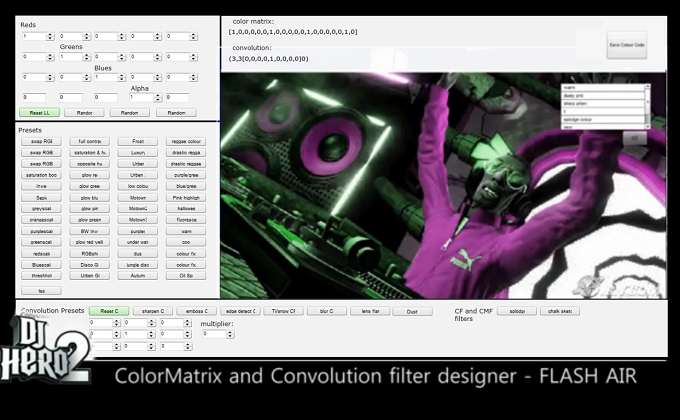The width and height of the screenshot is (680, 420).
Task: Select splodge colour in the saved list
Action: tap(603, 119)
